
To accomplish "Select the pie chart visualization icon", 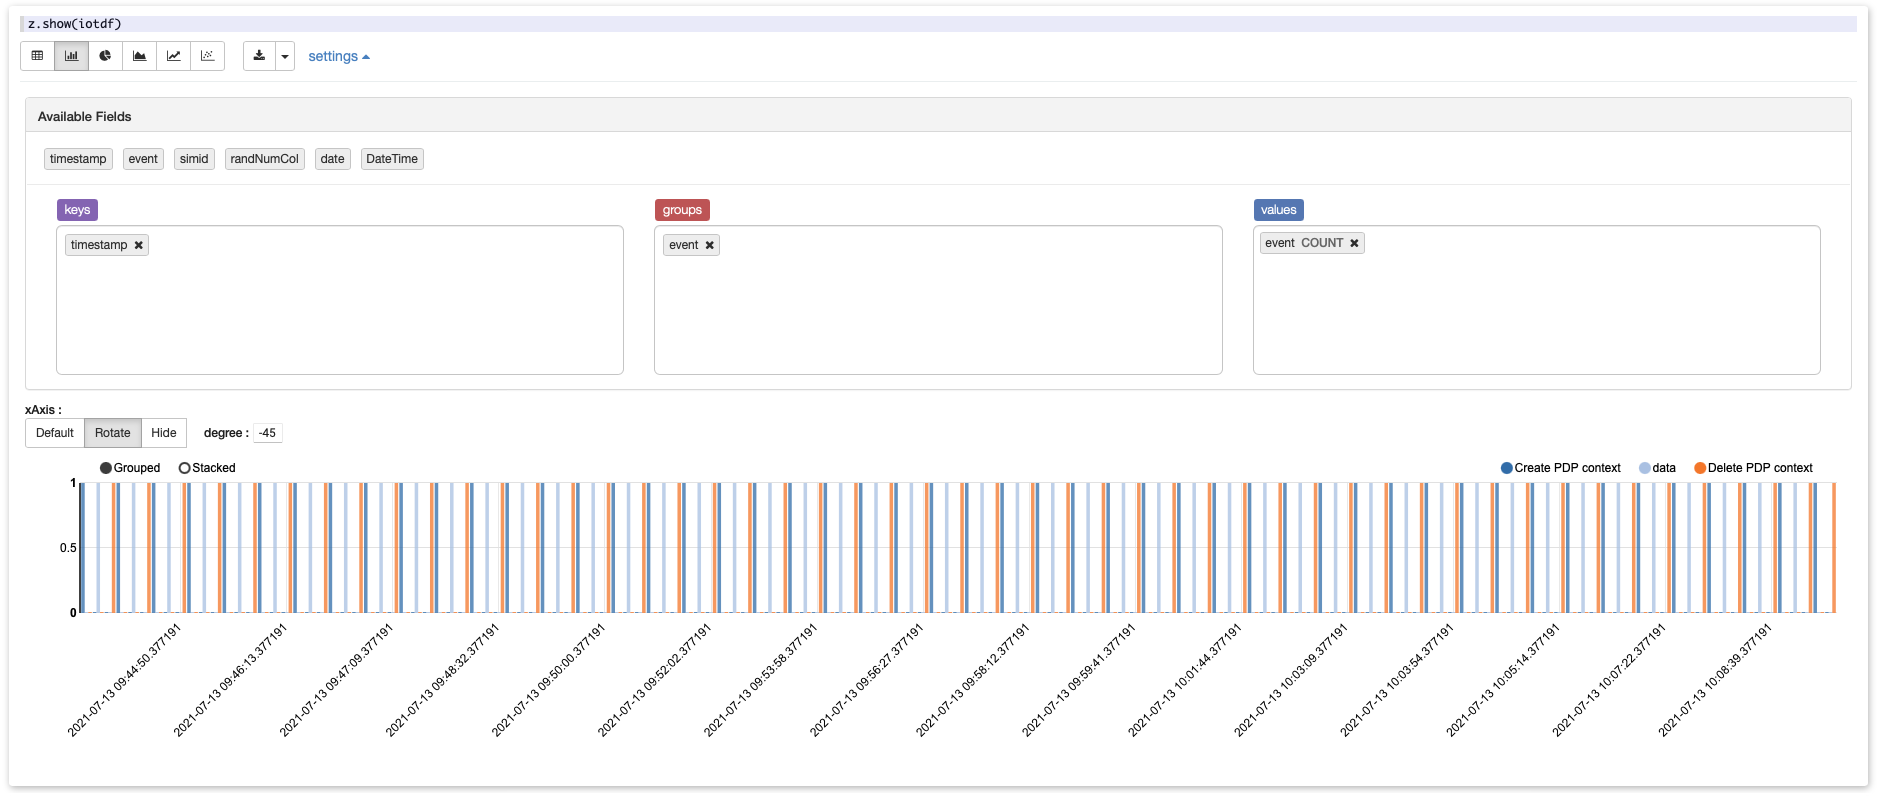I will (x=105, y=56).
